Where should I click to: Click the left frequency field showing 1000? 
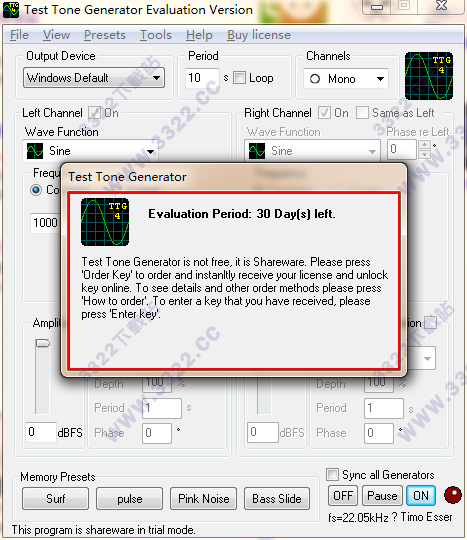(x=45, y=223)
